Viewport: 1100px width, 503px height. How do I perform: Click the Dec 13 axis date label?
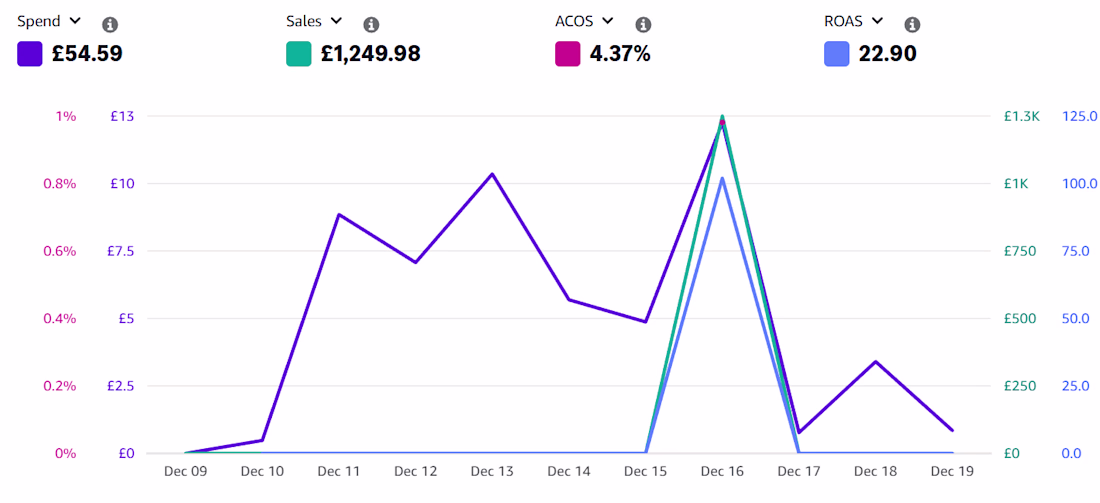pos(492,471)
